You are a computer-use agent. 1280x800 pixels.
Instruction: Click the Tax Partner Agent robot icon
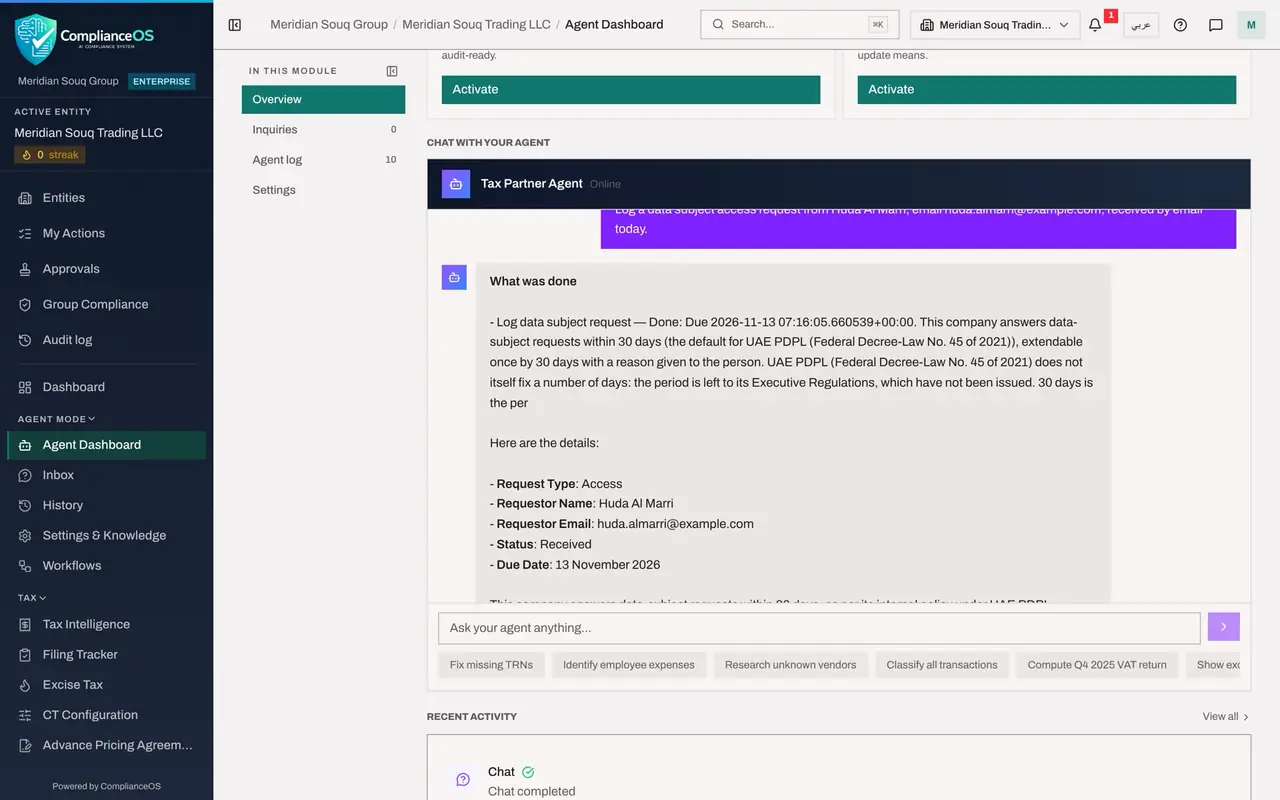(456, 184)
